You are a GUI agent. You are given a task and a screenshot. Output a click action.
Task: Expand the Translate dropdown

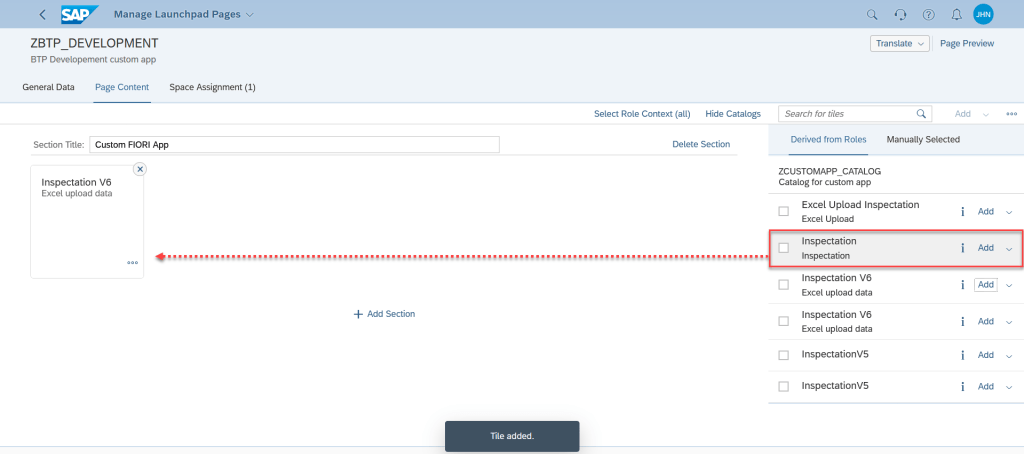tap(900, 43)
